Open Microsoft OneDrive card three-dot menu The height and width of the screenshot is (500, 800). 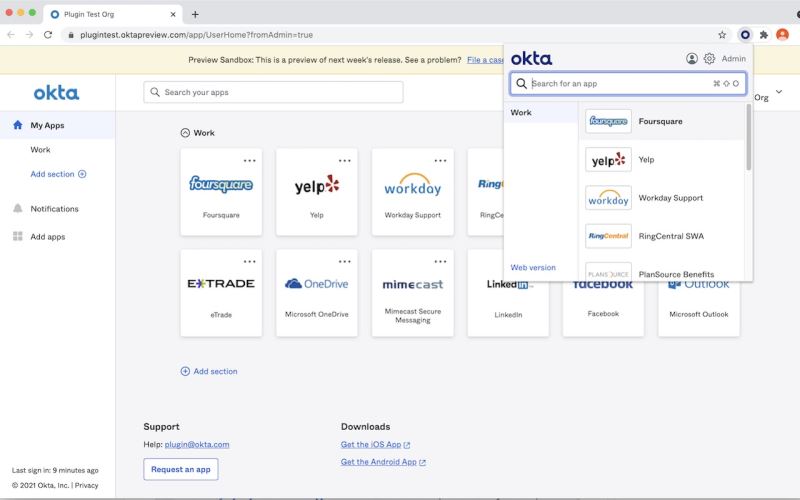tap(345, 262)
